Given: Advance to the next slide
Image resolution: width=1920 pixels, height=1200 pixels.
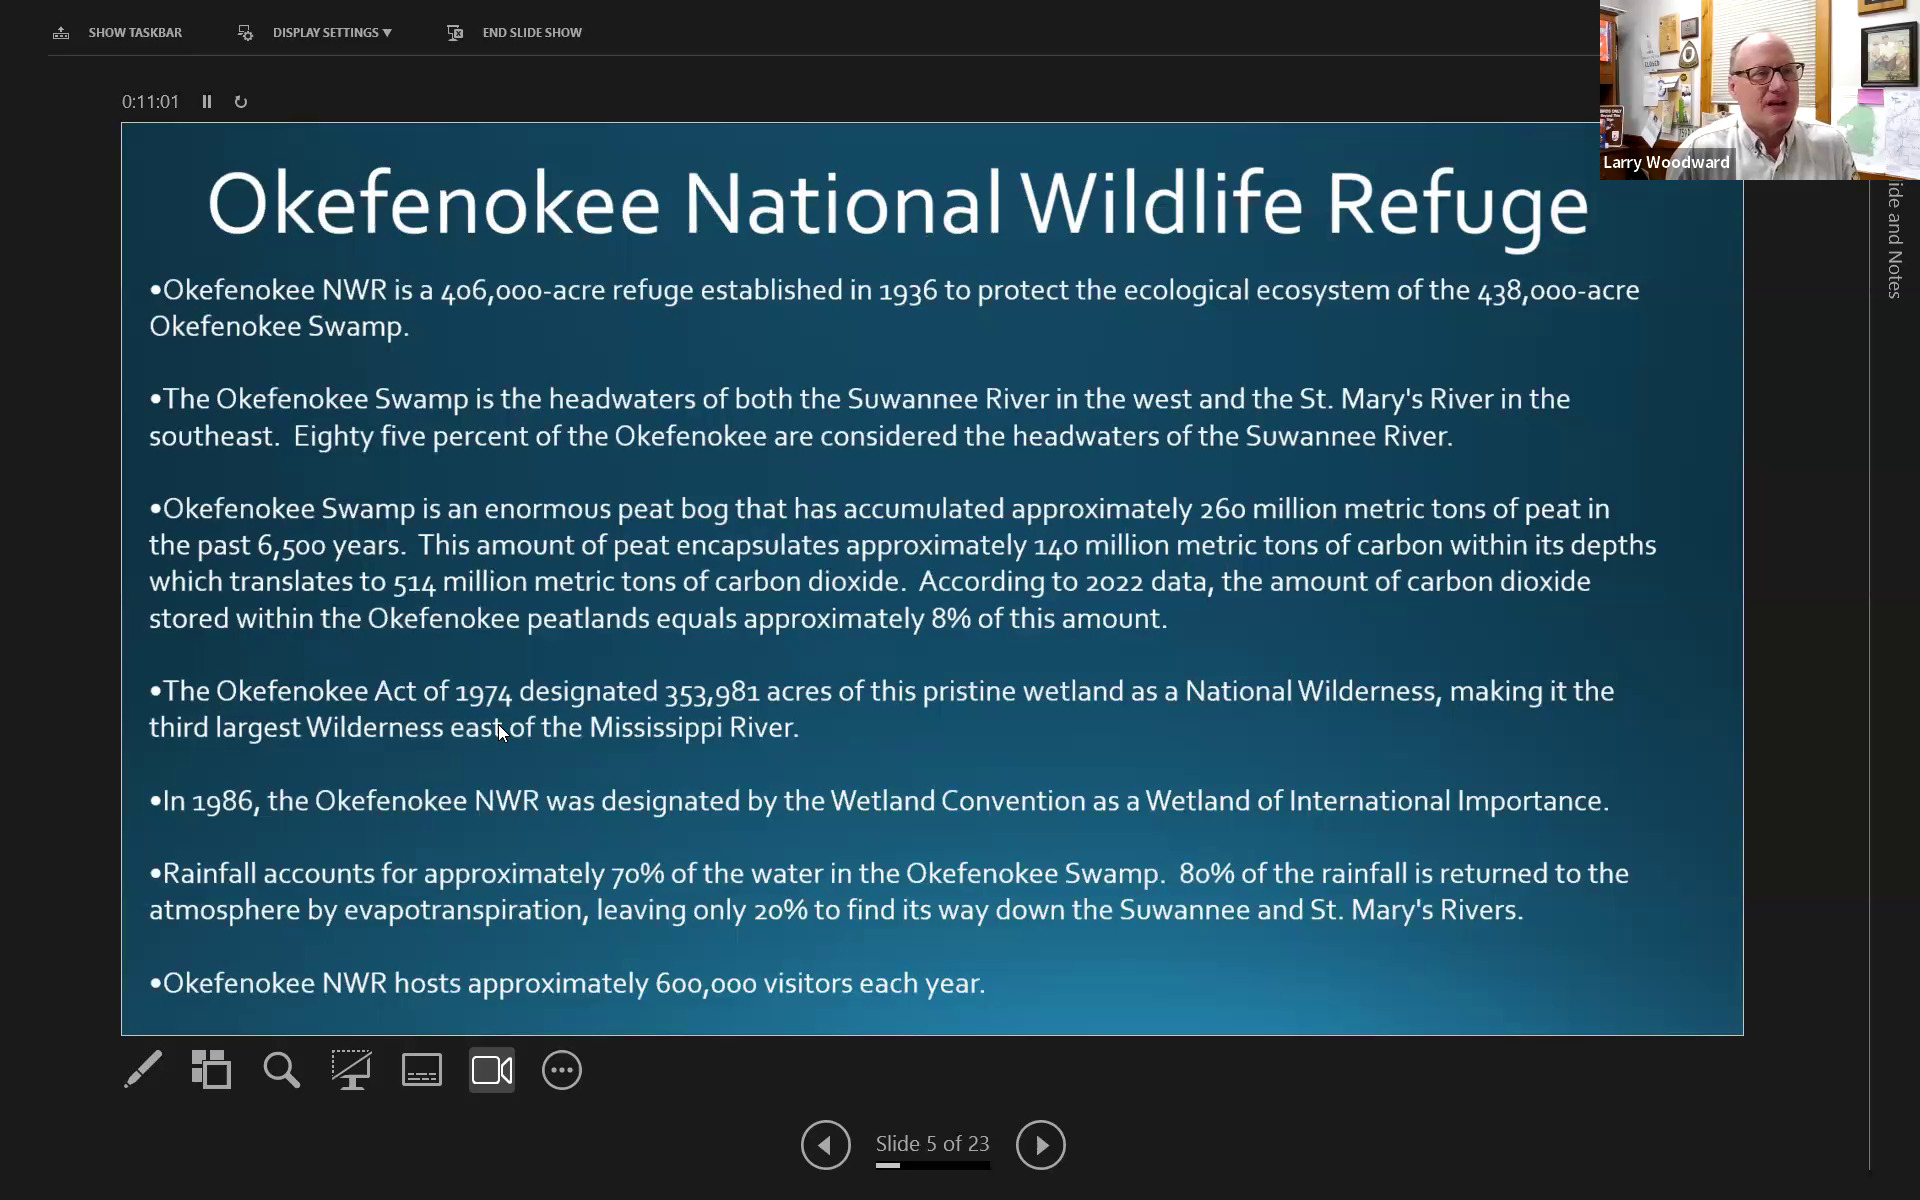Looking at the screenshot, I should pos(1041,1145).
